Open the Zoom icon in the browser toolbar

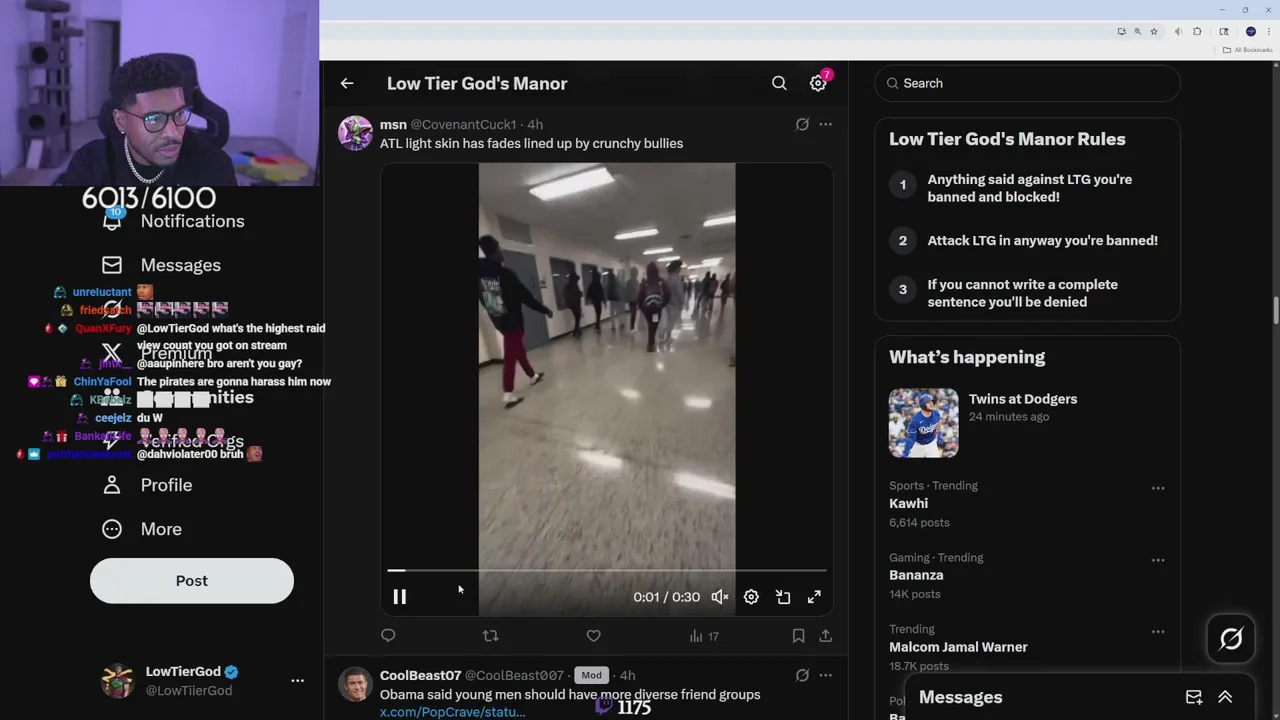click(1137, 31)
